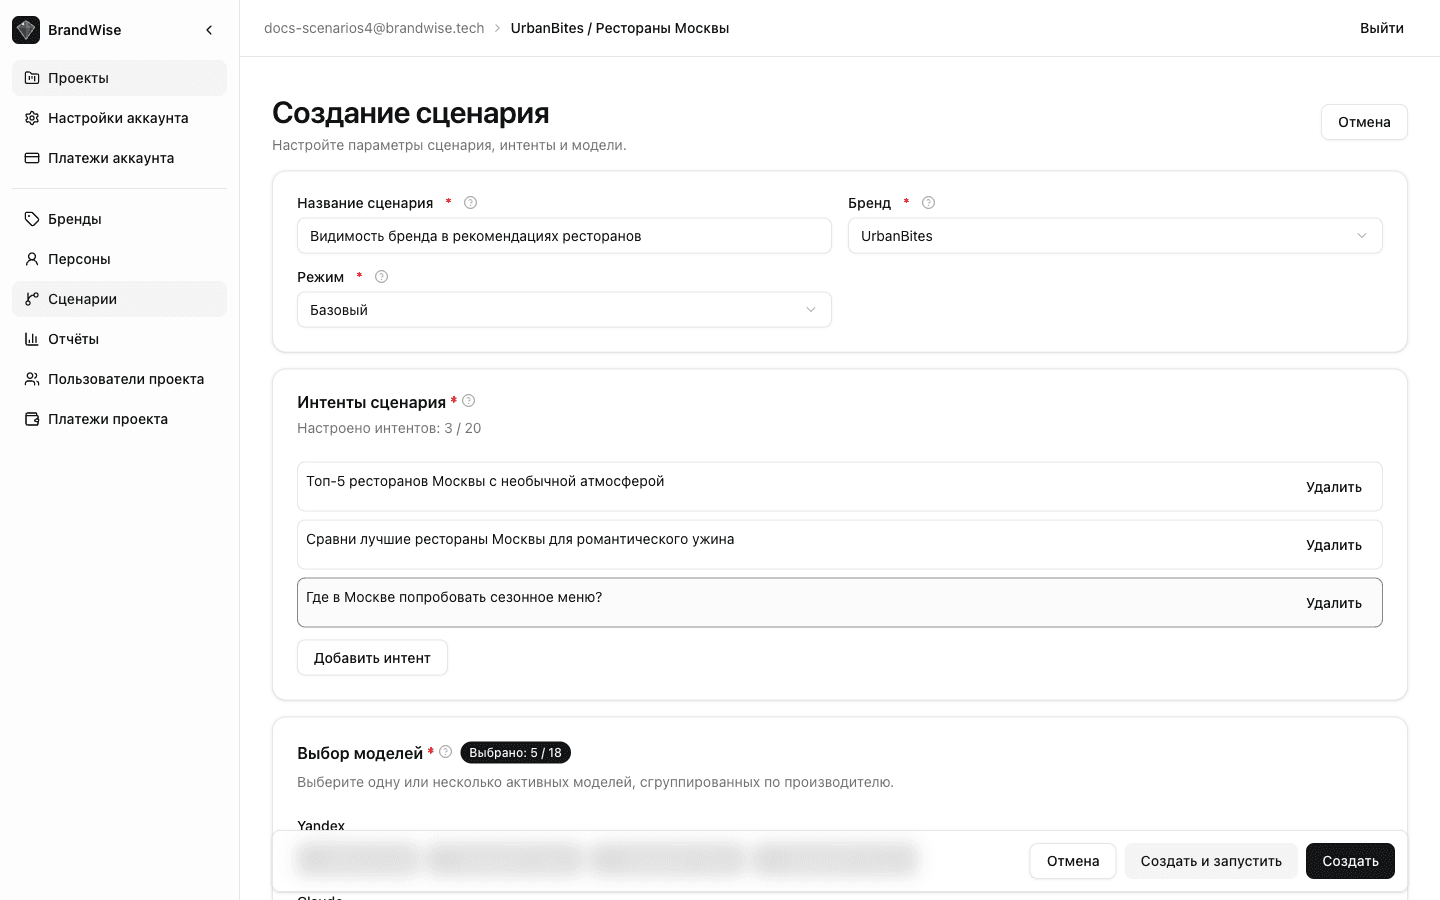Image resolution: width=1440 pixels, height=900 pixels.
Task: Delete the intent about сезонное меню
Action: (x=1334, y=602)
